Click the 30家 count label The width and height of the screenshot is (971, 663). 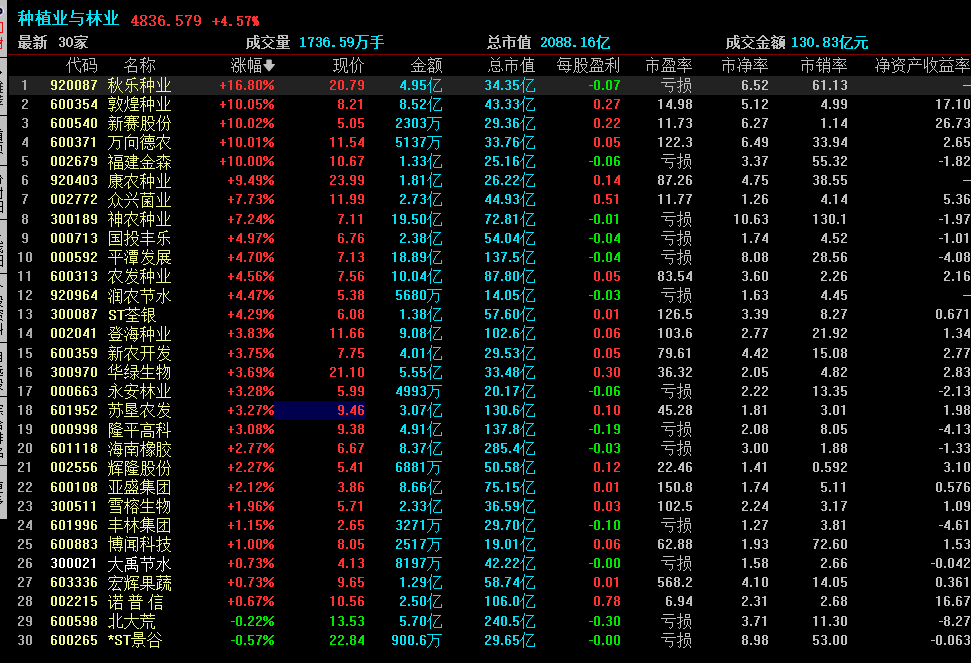click(x=73, y=42)
